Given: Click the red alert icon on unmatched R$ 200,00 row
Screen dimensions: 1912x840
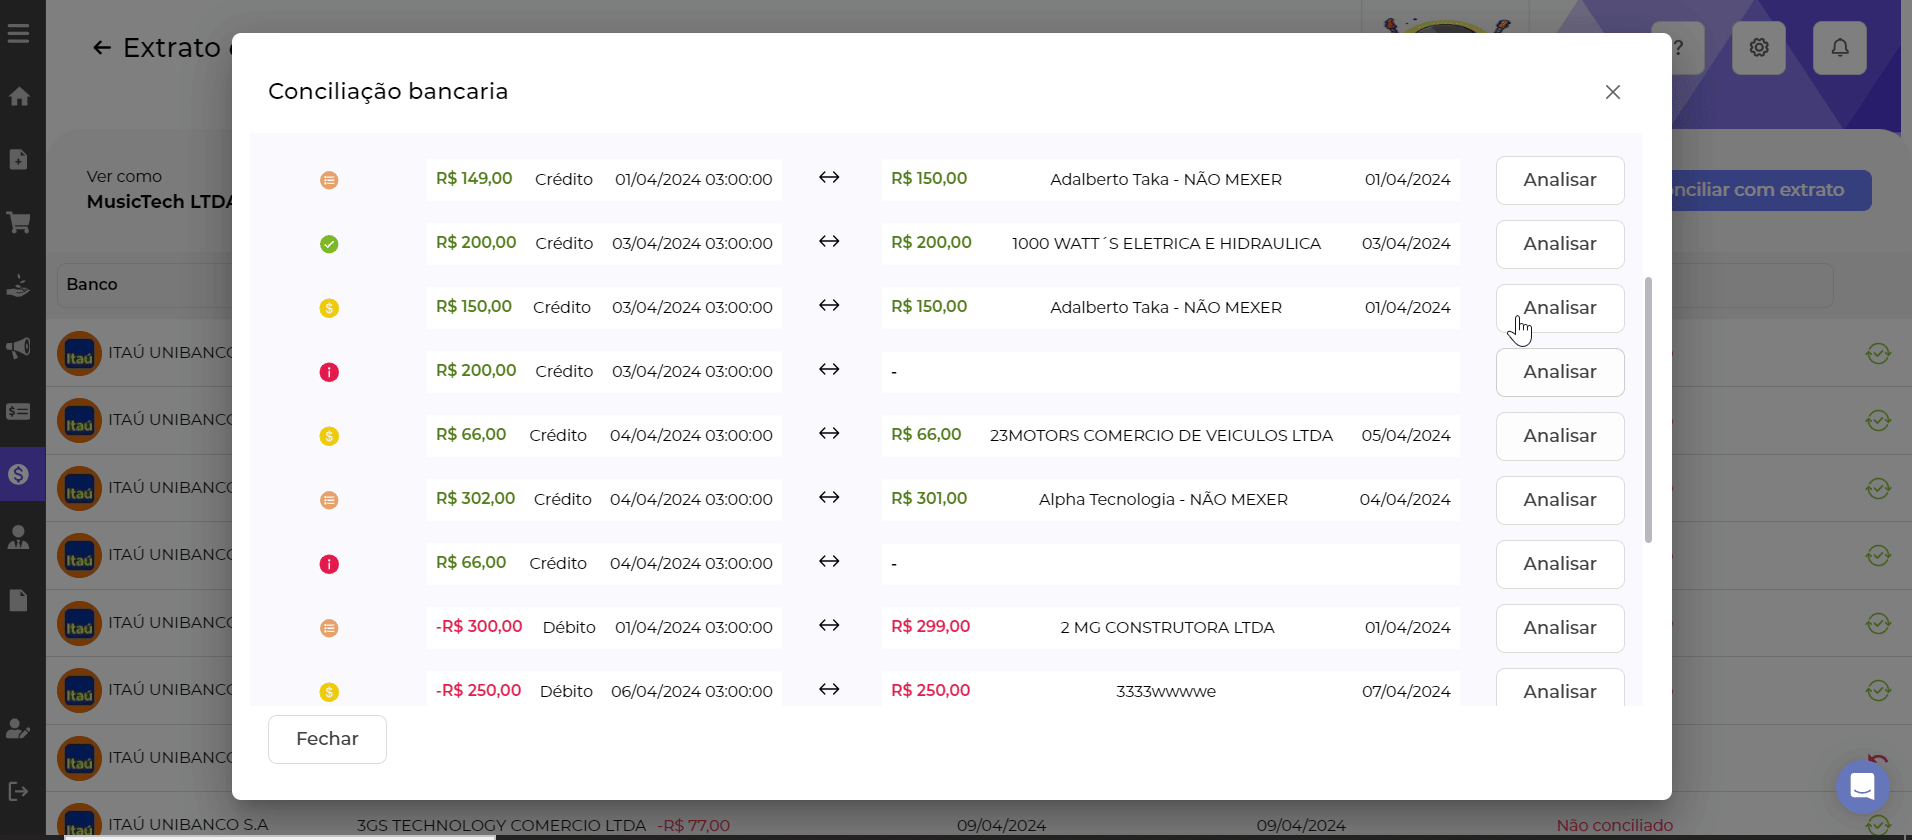Looking at the screenshot, I should [x=329, y=372].
